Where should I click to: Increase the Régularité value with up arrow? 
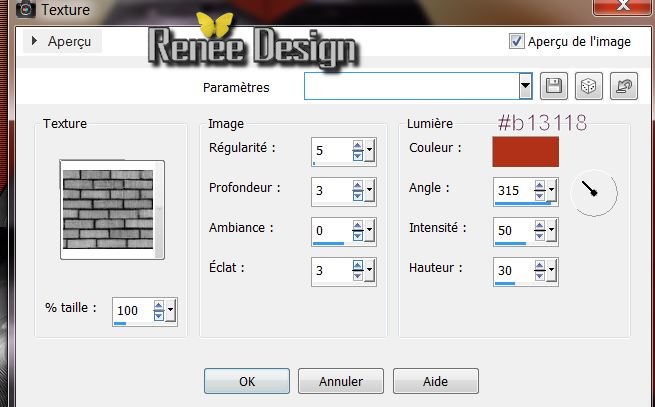point(358,146)
